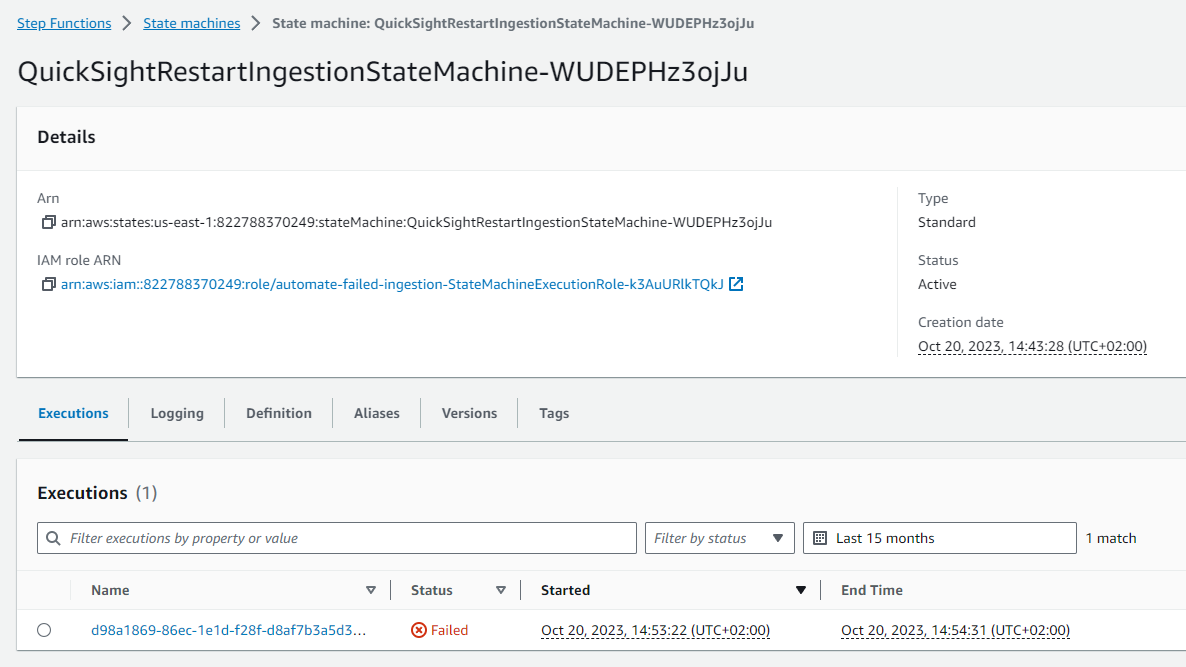Click the Standard type value
Image resolution: width=1186 pixels, height=667 pixels.
pos(946,222)
